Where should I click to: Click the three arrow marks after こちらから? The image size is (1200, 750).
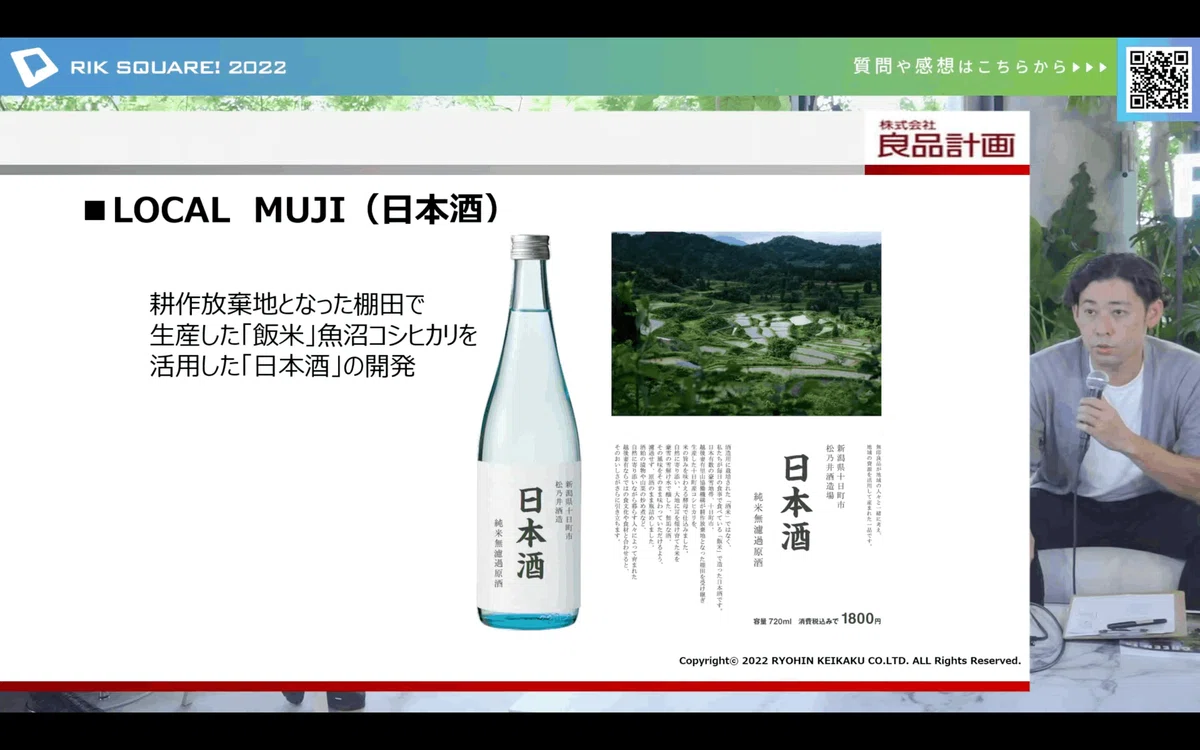pos(1090,67)
